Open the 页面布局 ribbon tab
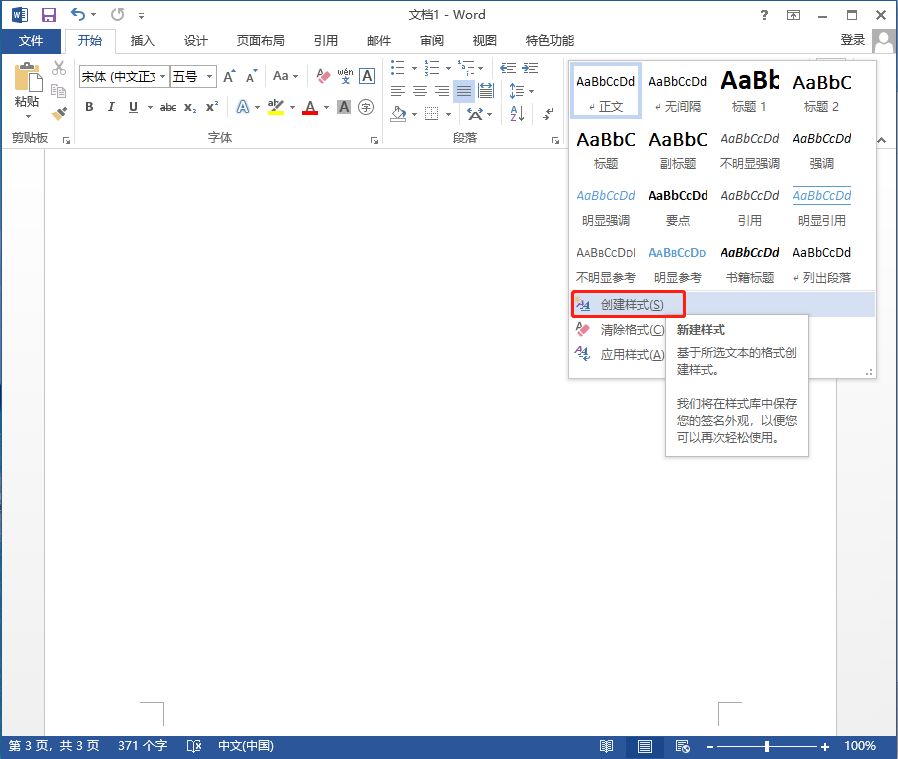 [260, 41]
